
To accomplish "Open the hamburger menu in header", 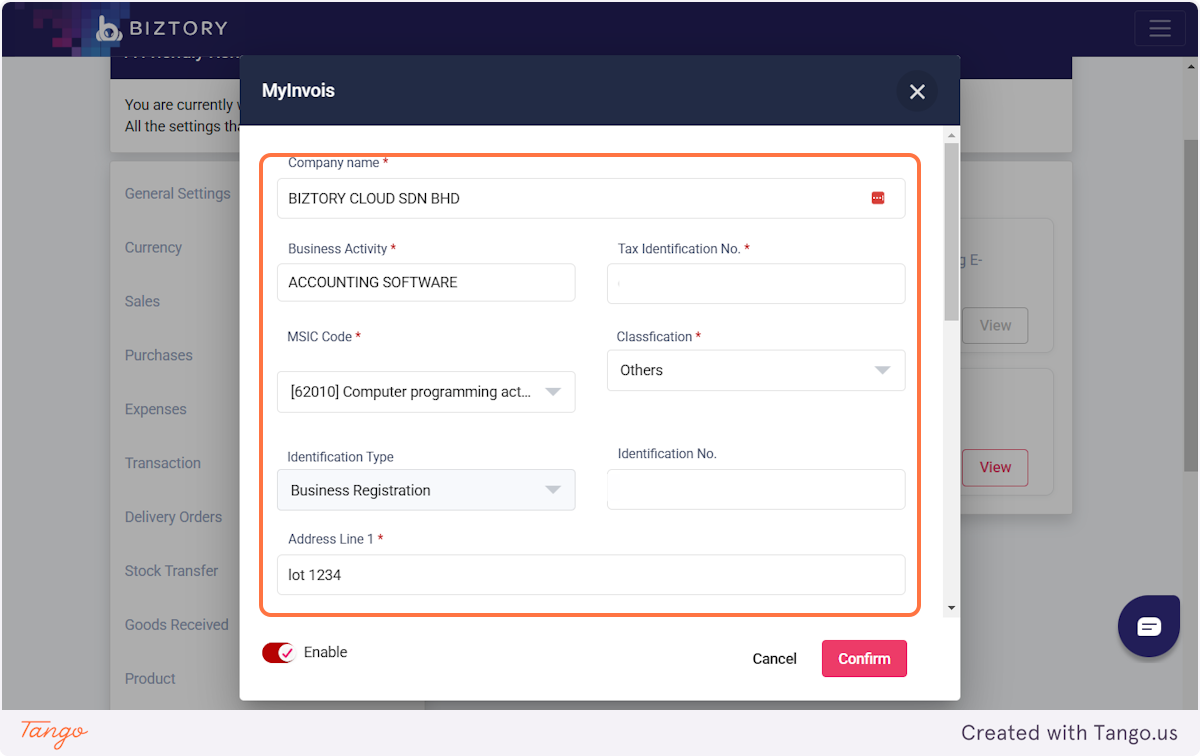I will tap(1160, 28).
